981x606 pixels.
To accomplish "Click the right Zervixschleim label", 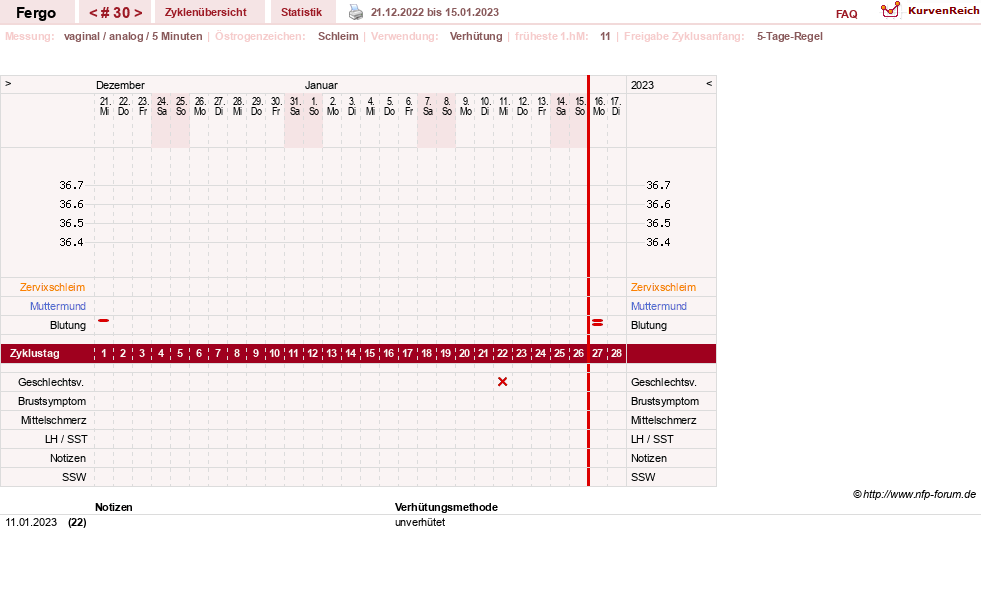I will click(x=663, y=287).
